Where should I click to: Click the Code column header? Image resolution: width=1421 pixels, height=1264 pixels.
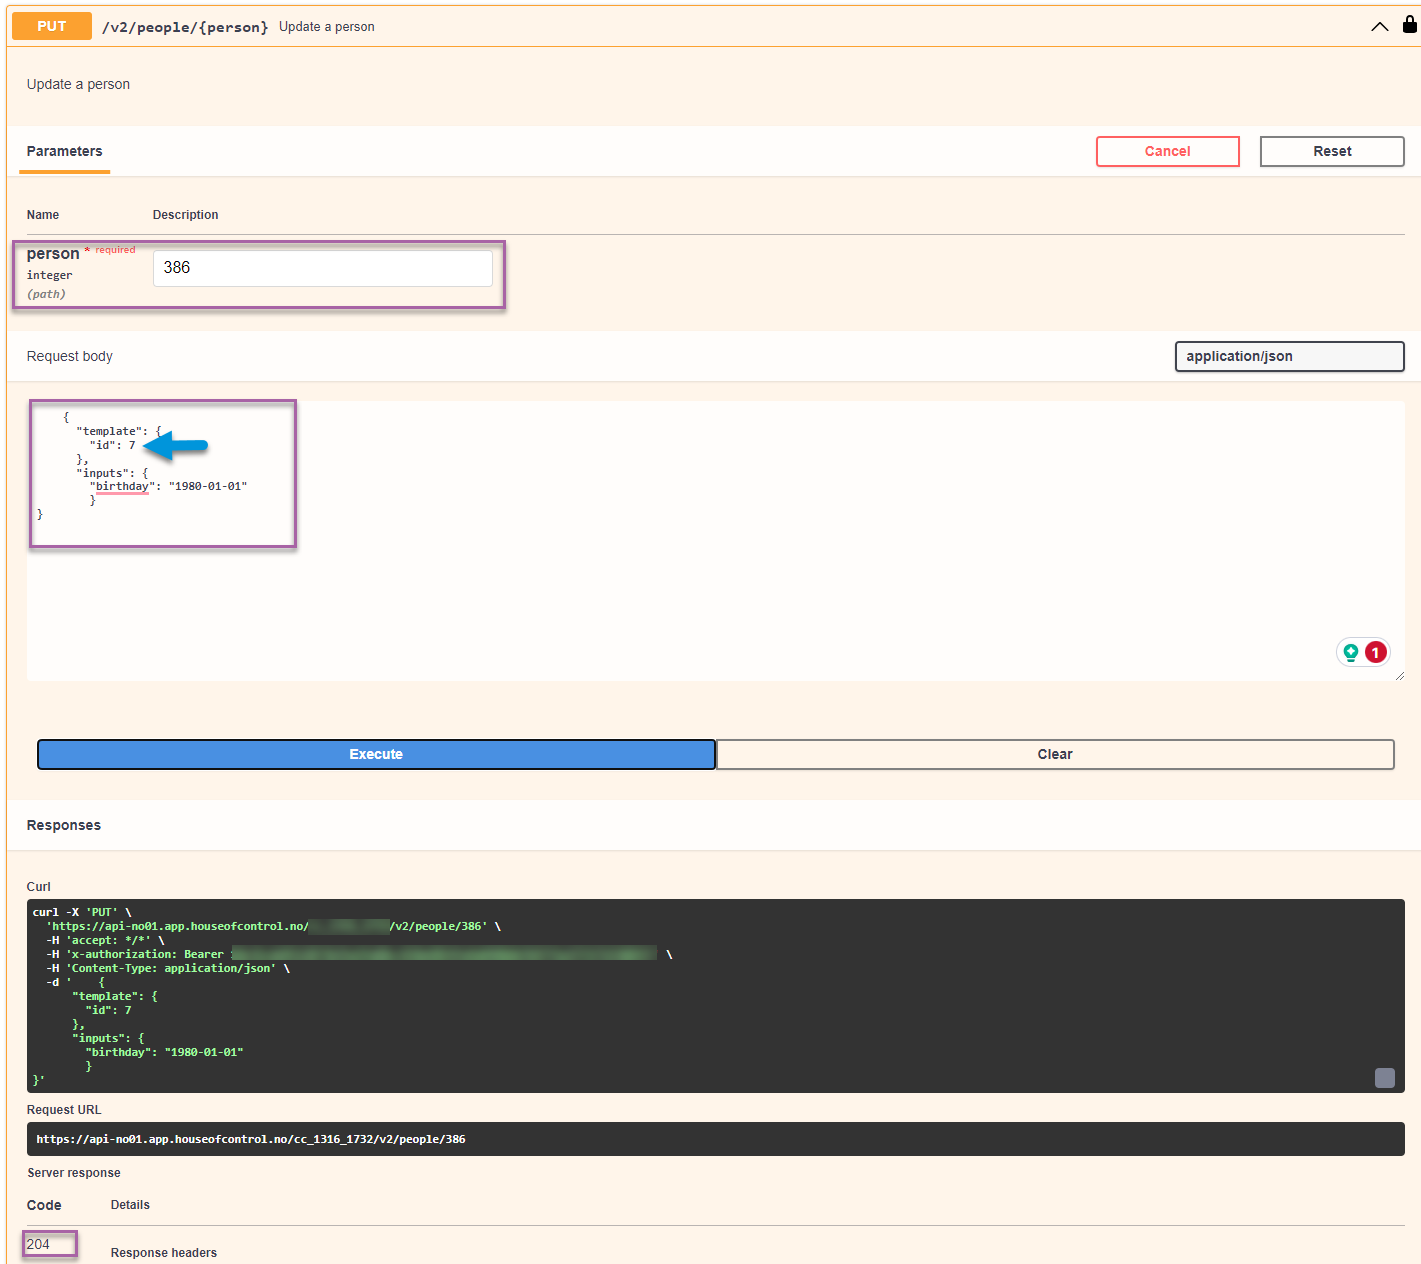click(x=44, y=1205)
